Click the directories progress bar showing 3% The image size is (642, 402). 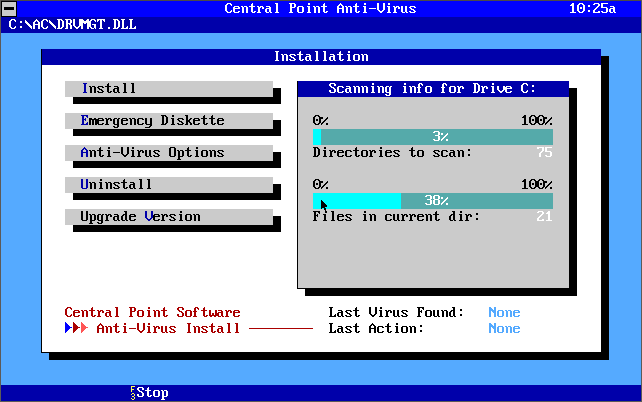tap(433, 137)
